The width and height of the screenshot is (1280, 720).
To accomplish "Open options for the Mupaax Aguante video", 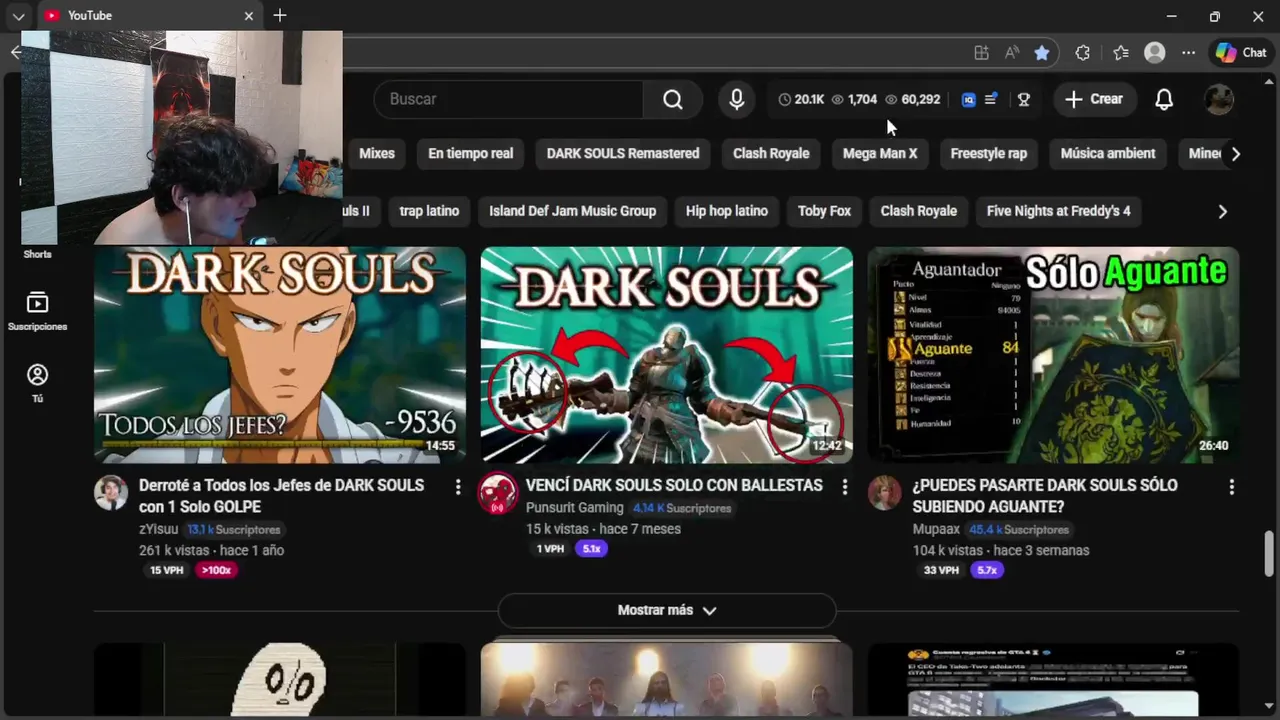I will (1231, 487).
